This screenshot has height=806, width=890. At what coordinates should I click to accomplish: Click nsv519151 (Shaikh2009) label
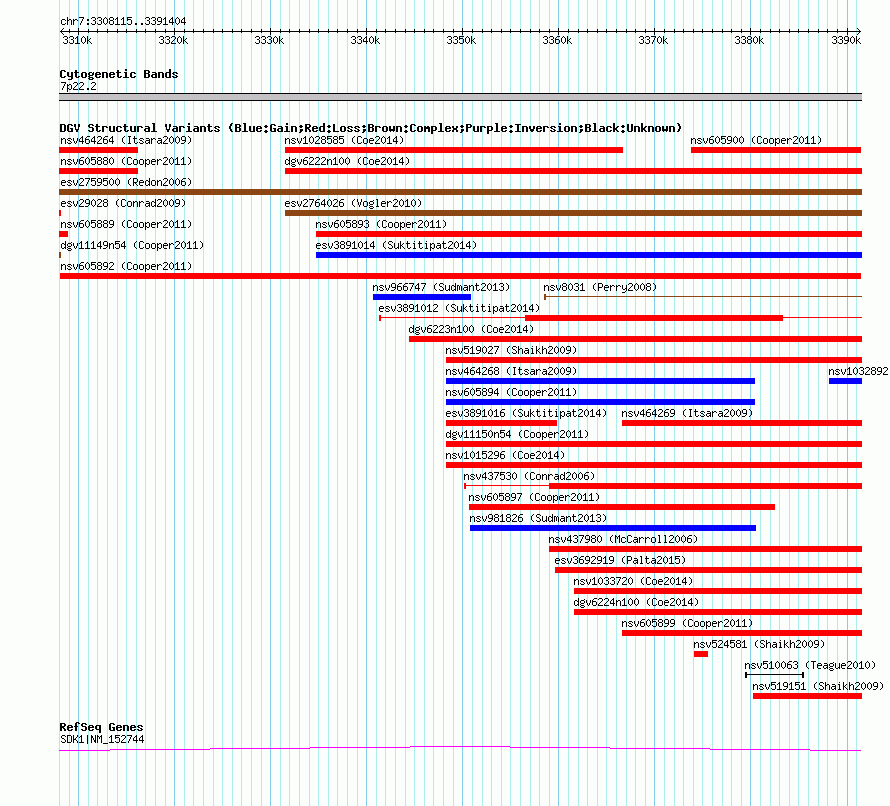pos(818,686)
